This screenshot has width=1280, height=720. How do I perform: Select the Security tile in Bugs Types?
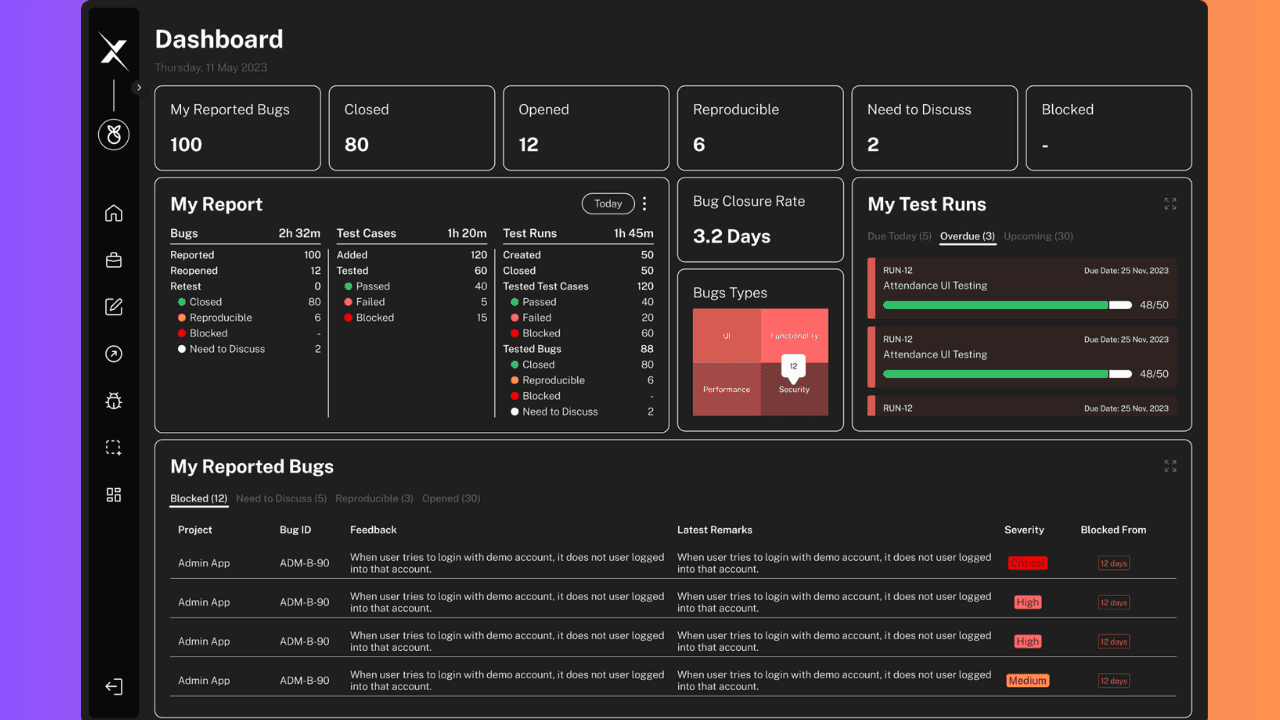click(x=794, y=390)
